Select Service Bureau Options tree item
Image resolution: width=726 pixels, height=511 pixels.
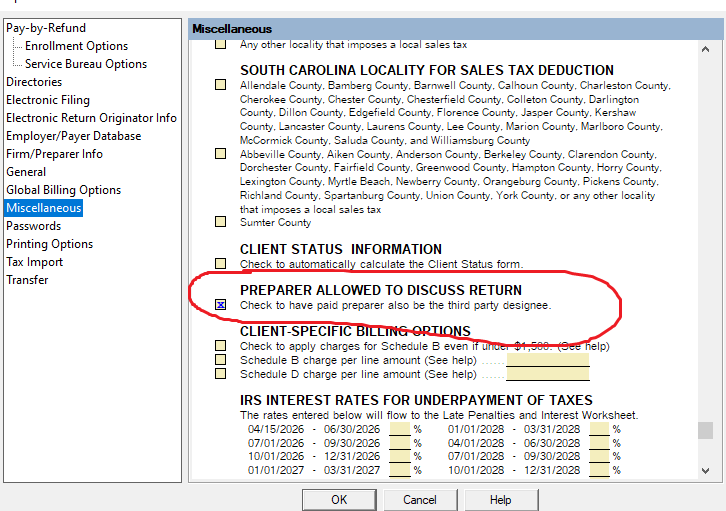[86, 64]
